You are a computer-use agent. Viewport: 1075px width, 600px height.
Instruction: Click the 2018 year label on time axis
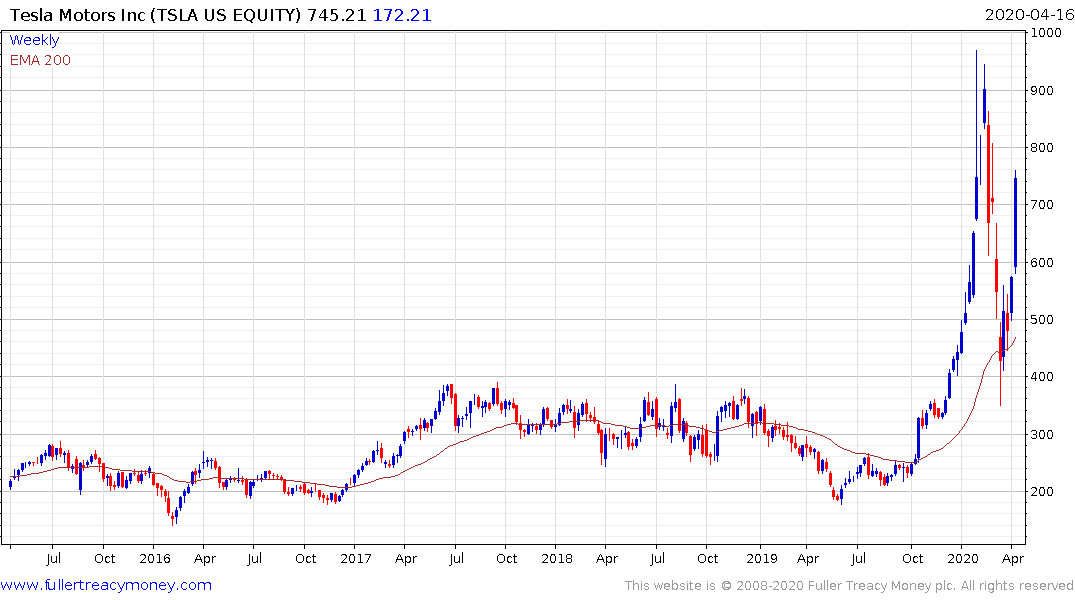coord(557,558)
